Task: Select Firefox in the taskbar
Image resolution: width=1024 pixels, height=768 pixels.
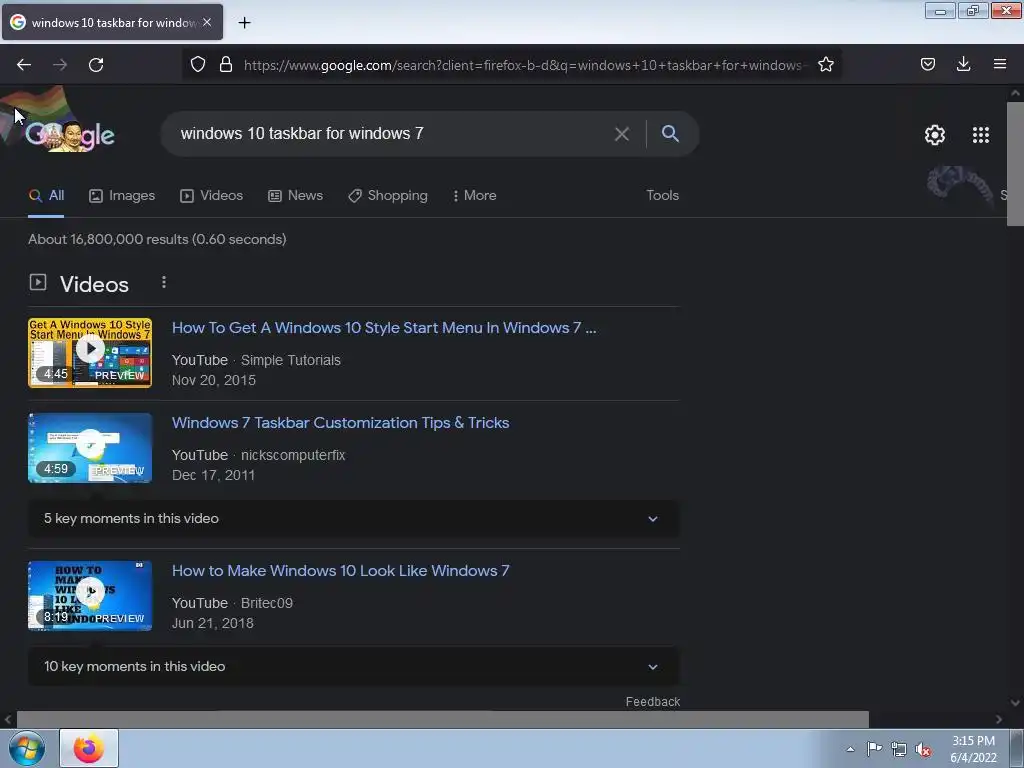Action: pos(89,748)
